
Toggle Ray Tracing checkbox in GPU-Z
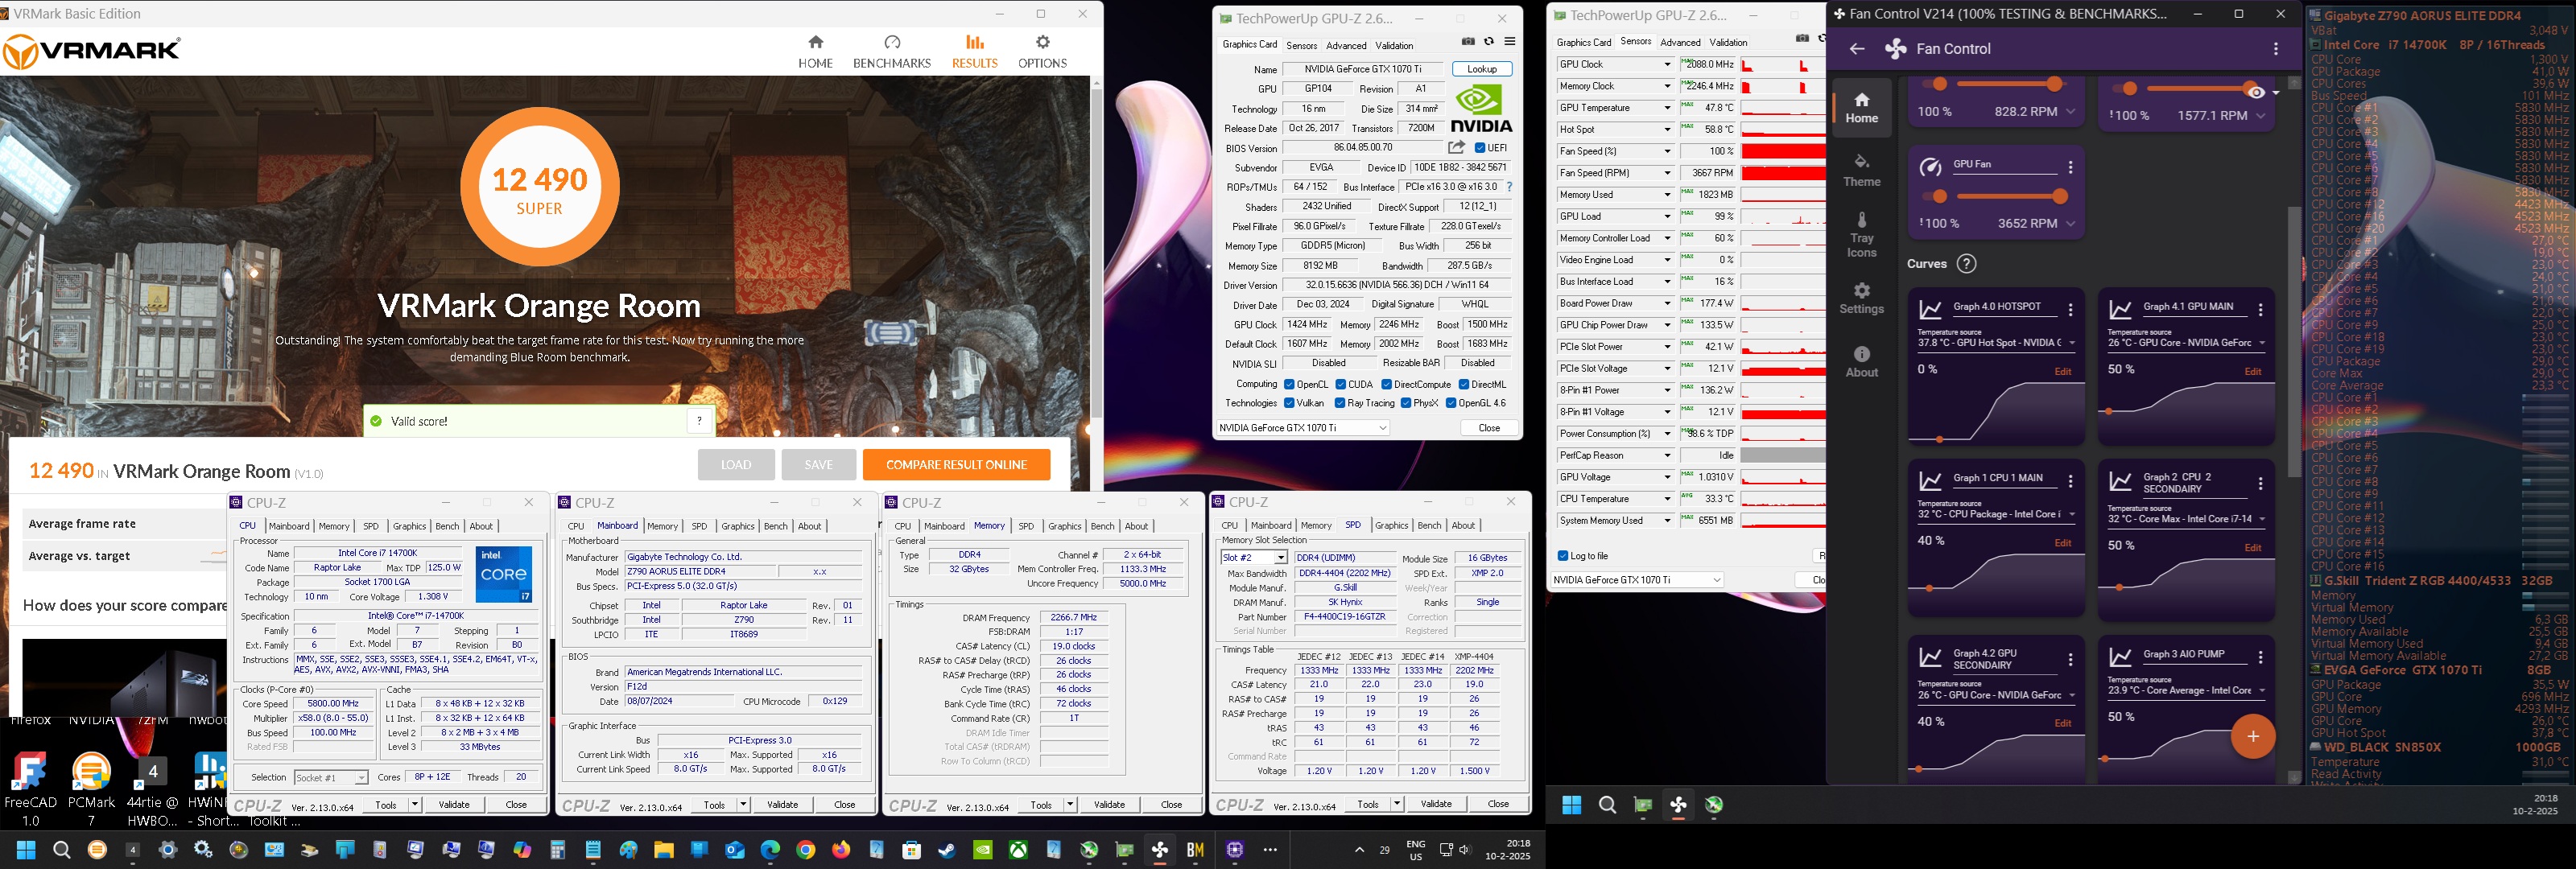(x=1340, y=403)
